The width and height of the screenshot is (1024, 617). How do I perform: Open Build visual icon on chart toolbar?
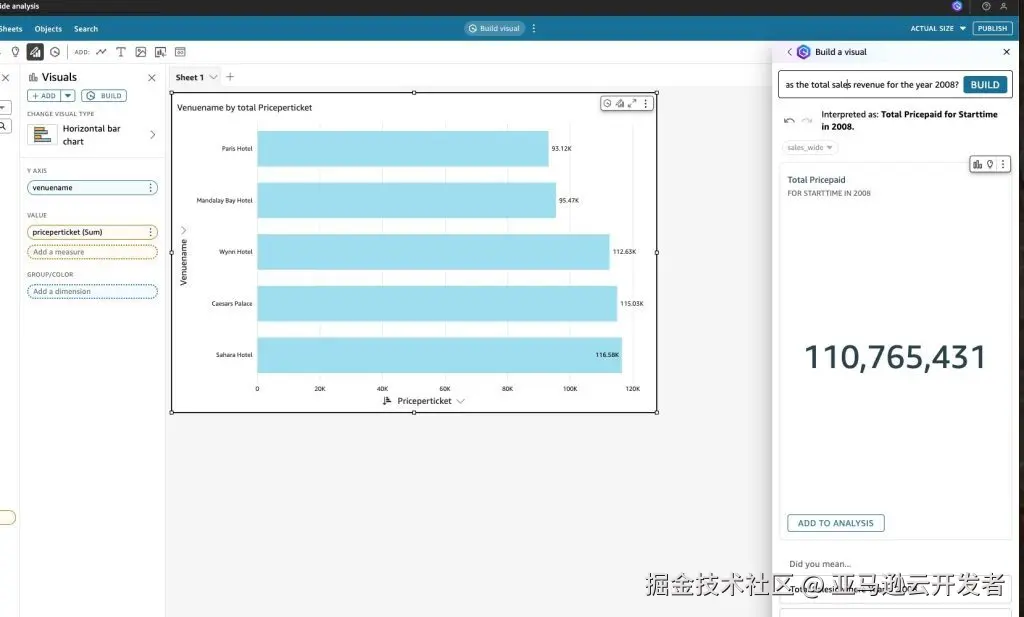(x=607, y=103)
